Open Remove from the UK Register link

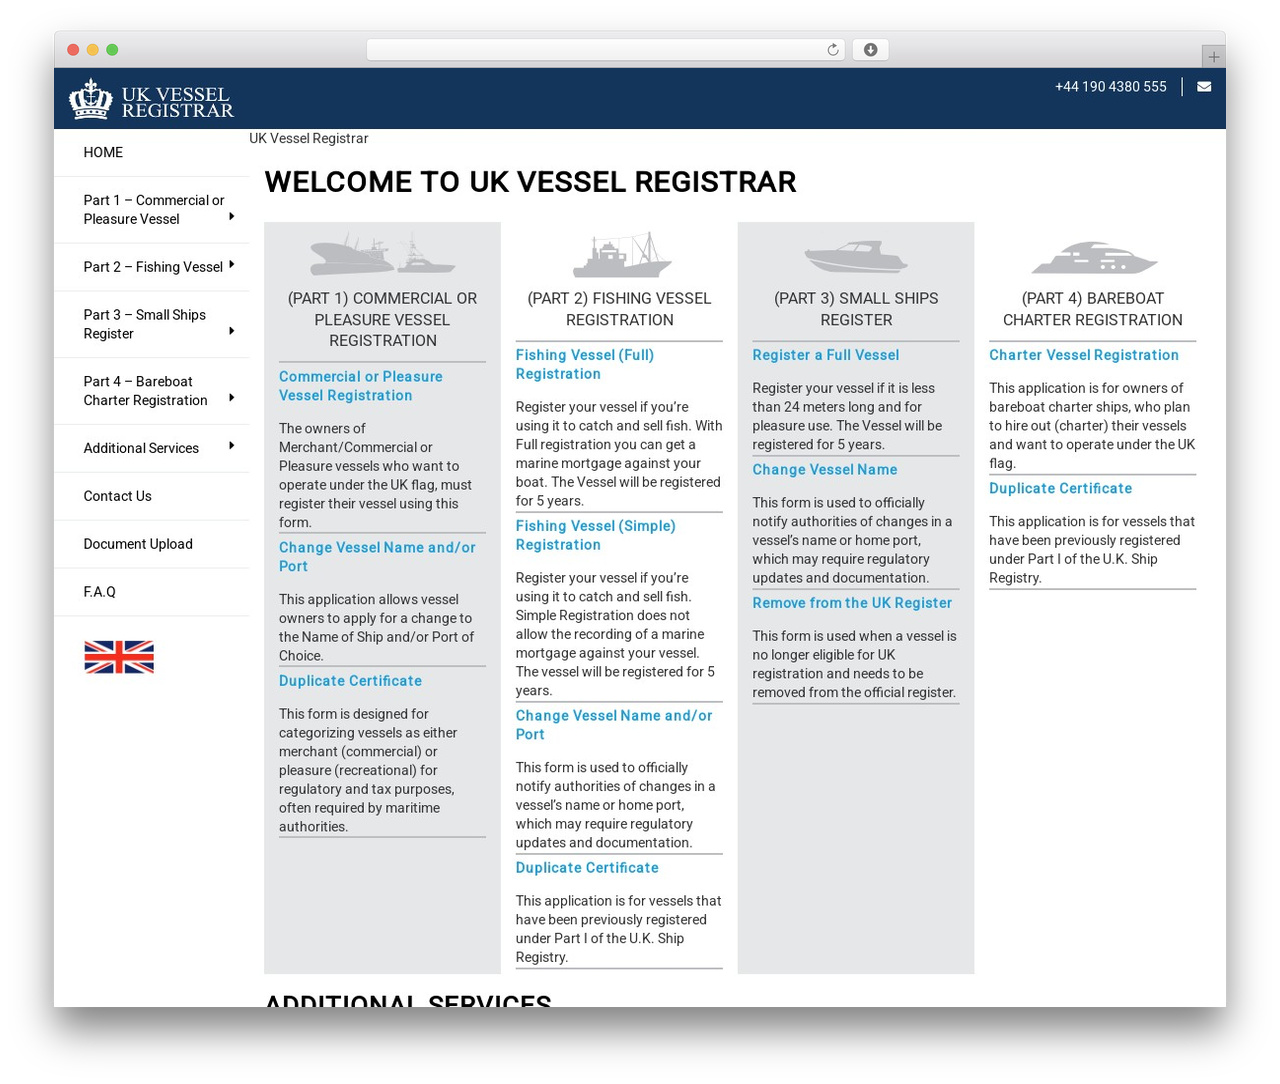[x=852, y=603]
